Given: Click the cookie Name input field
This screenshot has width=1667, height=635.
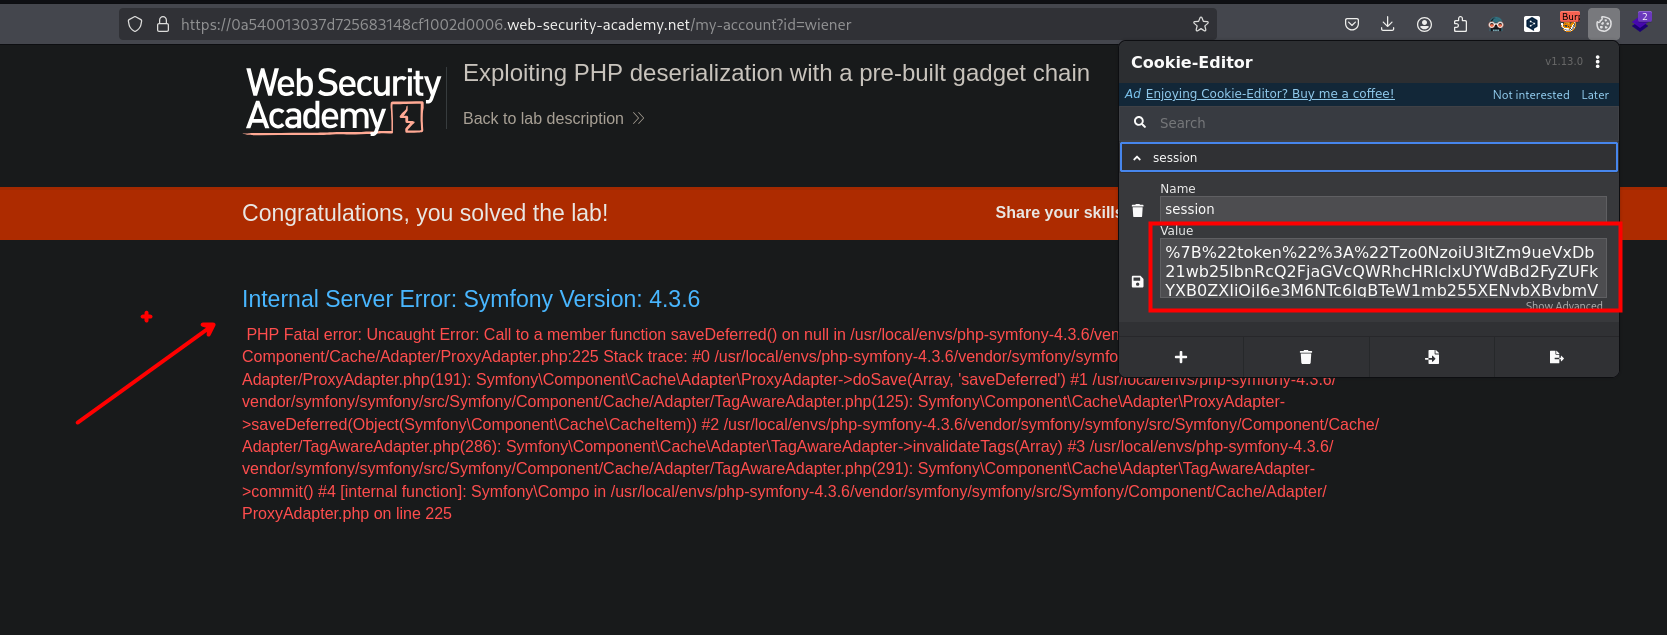Looking at the screenshot, I should [x=1382, y=209].
